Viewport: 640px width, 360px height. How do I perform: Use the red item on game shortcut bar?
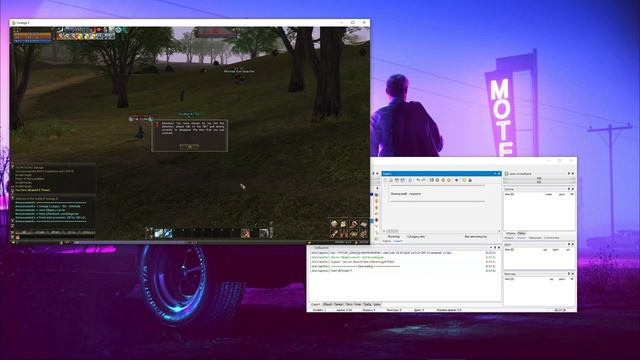(x=245, y=233)
